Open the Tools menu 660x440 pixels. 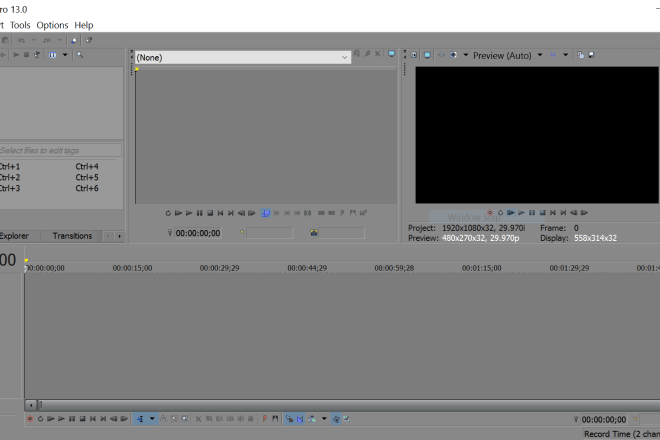(20, 25)
